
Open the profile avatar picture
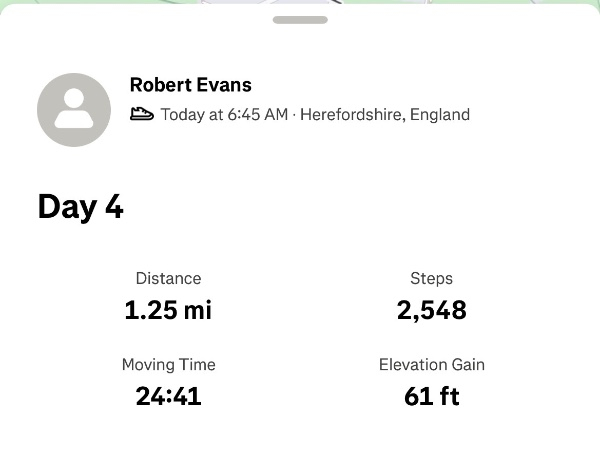pyautogui.click(x=74, y=110)
